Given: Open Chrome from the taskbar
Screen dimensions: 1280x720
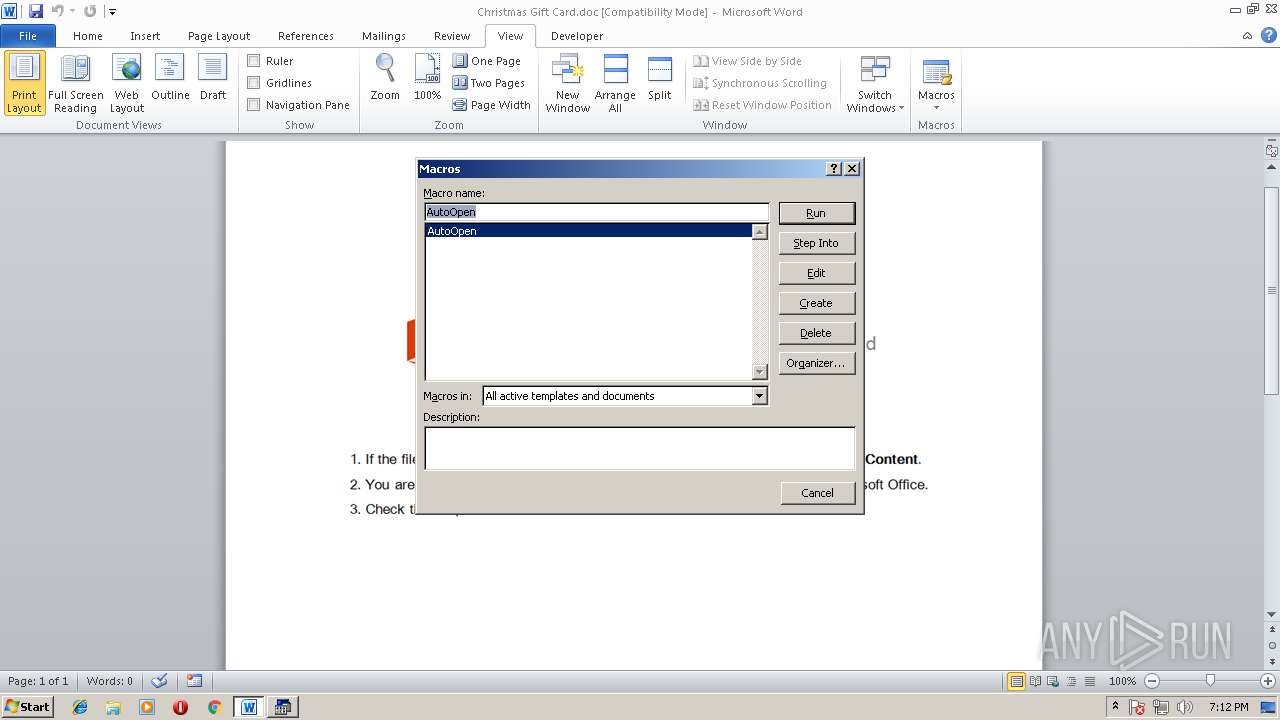Looking at the screenshot, I should click(x=214, y=707).
